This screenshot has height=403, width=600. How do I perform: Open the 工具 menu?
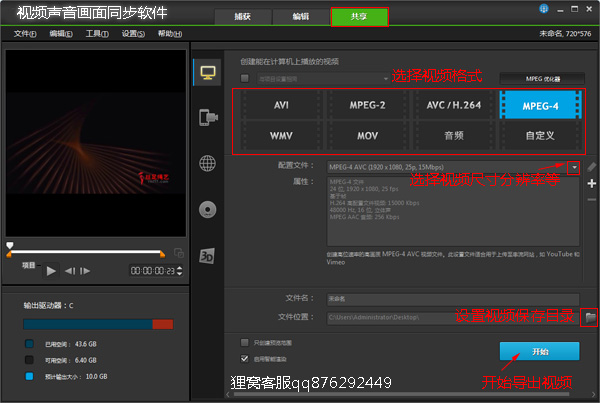pos(97,34)
